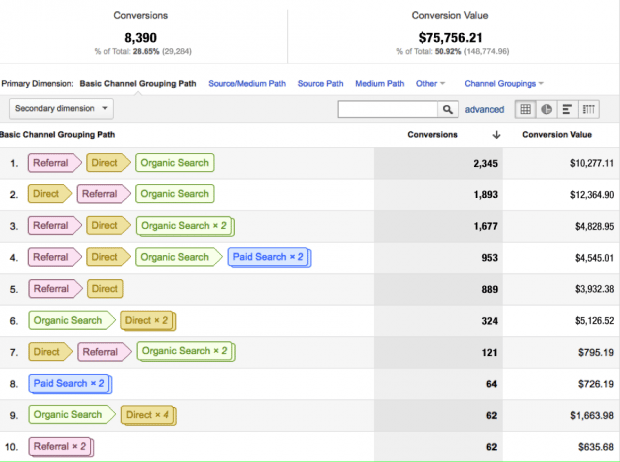620x462 pixels.
Task: Click Paid Search × 2 chip in row 4
Action: (x=268, y=257)
